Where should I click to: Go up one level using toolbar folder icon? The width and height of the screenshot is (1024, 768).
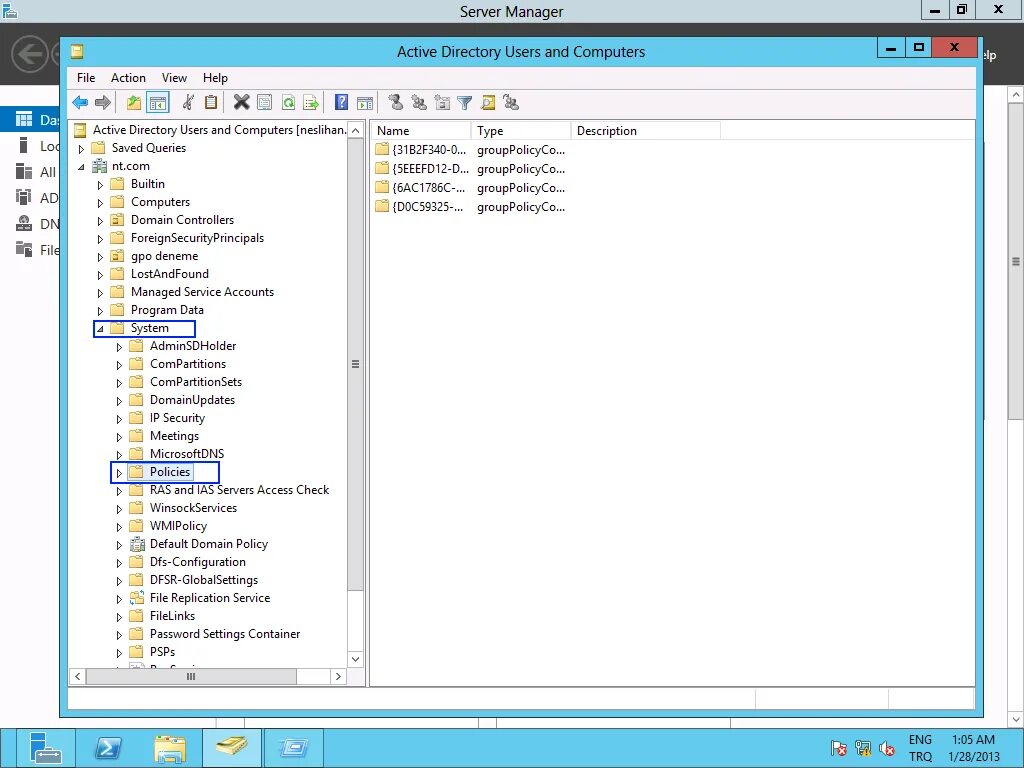click(134, 103)
